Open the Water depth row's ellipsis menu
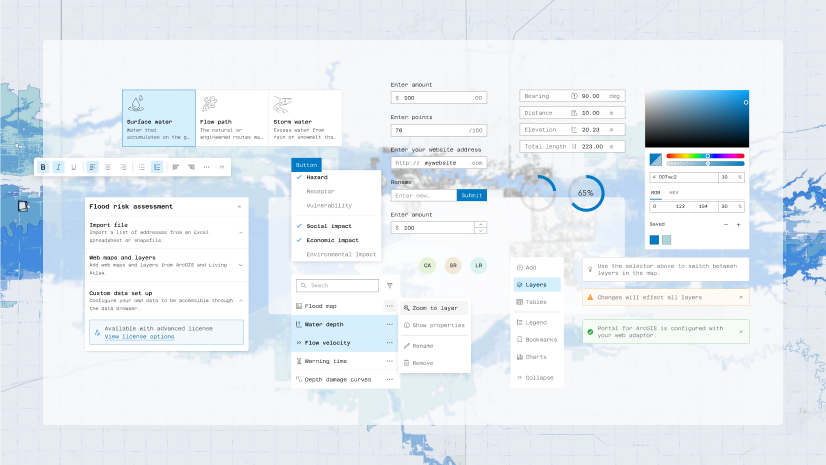 tap(390, 324)
